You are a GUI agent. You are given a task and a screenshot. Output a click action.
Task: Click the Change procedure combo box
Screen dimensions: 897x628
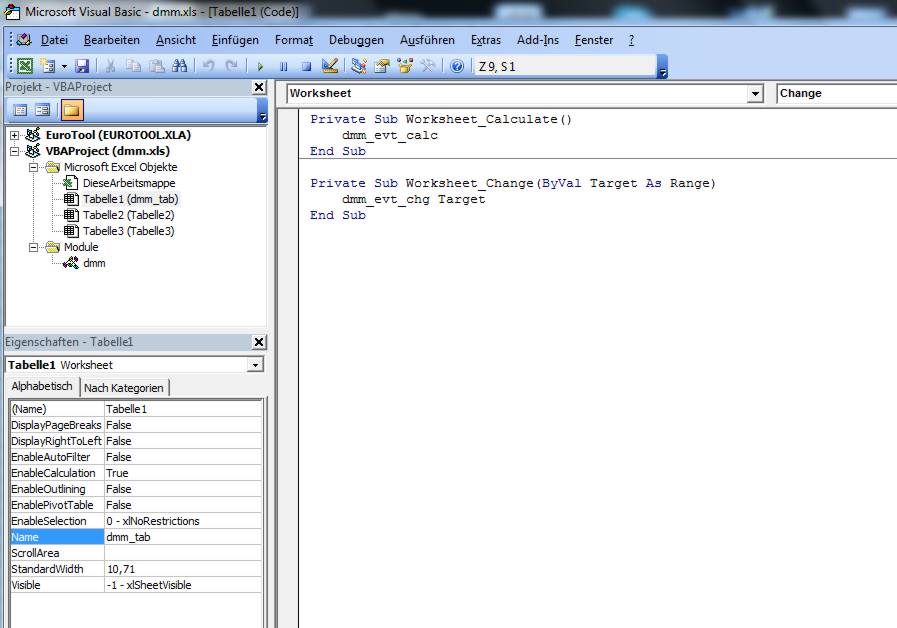pyautogui.click(x=836, y=93)
